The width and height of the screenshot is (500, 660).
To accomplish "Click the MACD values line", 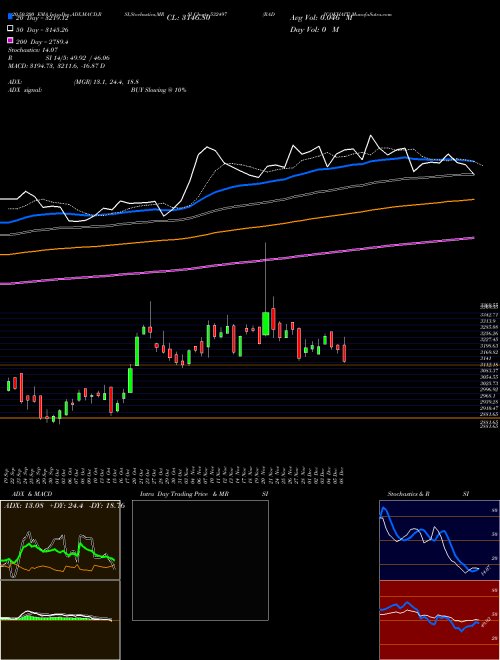I will point(56,66).
